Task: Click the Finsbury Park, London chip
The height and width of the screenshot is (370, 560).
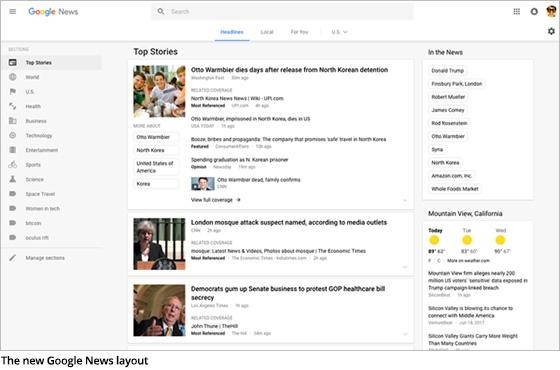Action: 456,84
